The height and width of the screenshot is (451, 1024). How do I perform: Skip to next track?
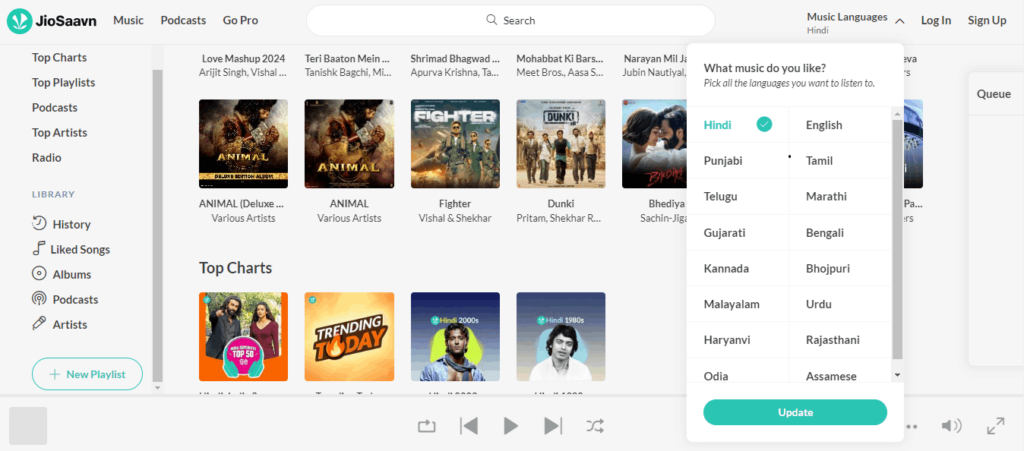tap(553, 426)
